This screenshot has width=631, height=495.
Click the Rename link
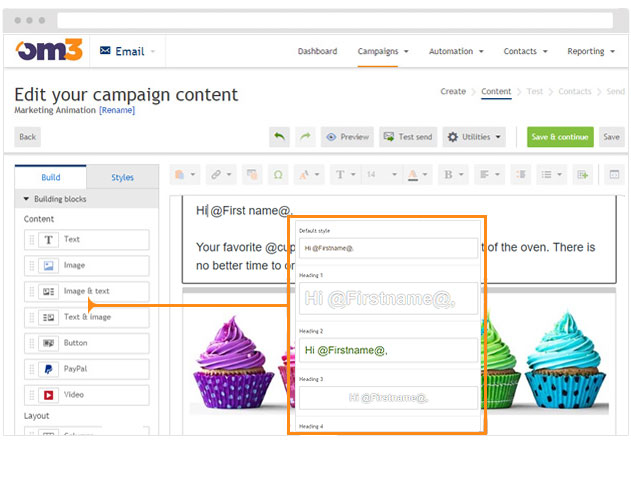[116, 110]
